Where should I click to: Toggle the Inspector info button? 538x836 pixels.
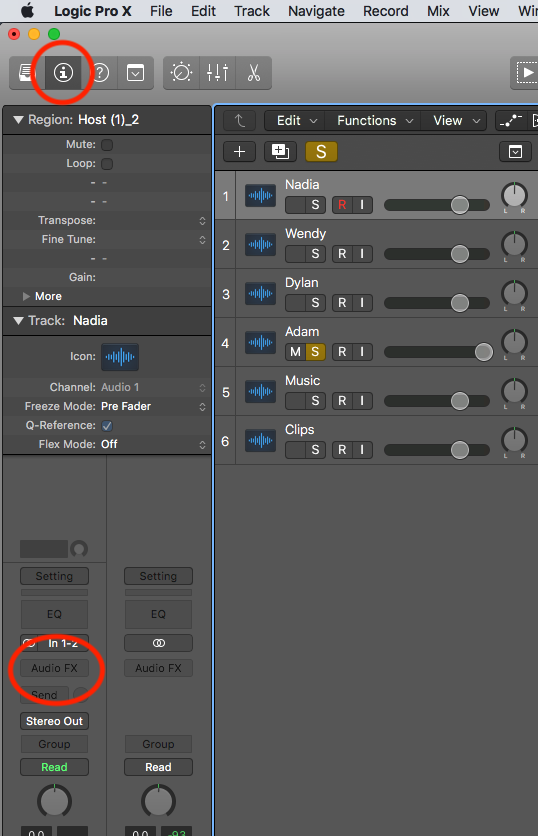[63, 73]
